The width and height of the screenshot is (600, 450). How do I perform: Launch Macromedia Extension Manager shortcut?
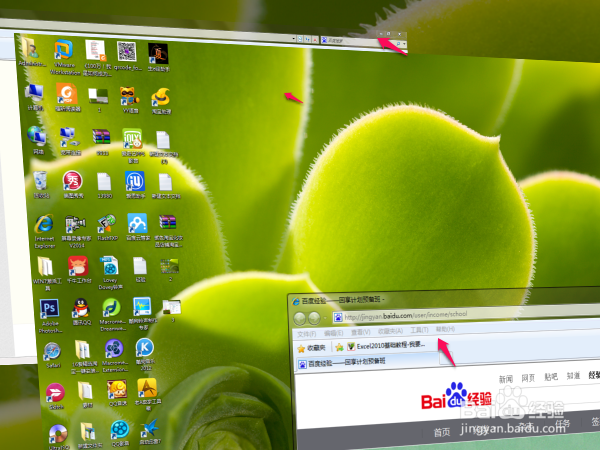click(x=115, y=355)
